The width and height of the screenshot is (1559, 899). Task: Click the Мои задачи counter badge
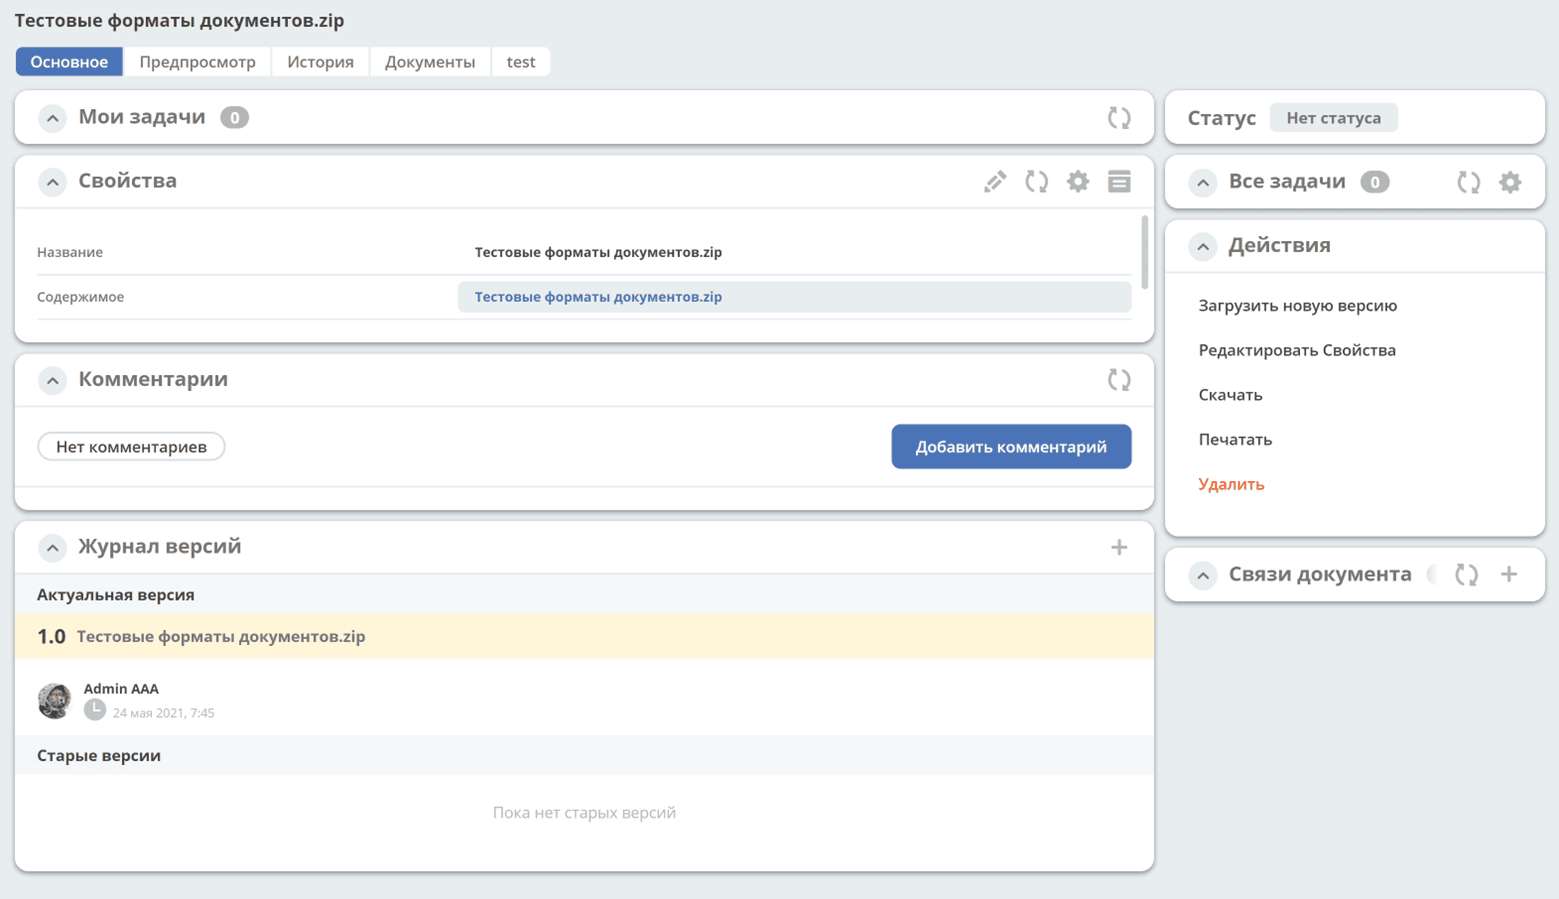point(234,118)
